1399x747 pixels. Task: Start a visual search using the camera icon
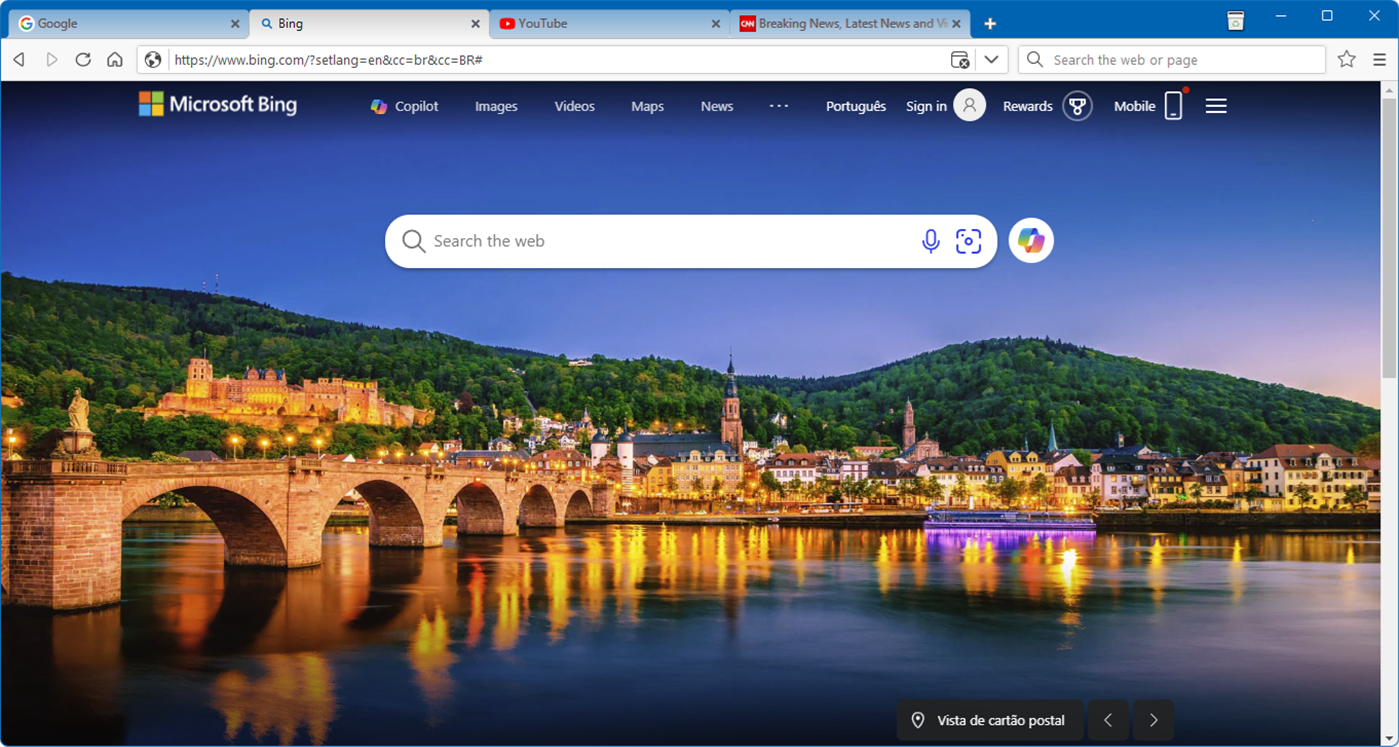tap(968, 241)
